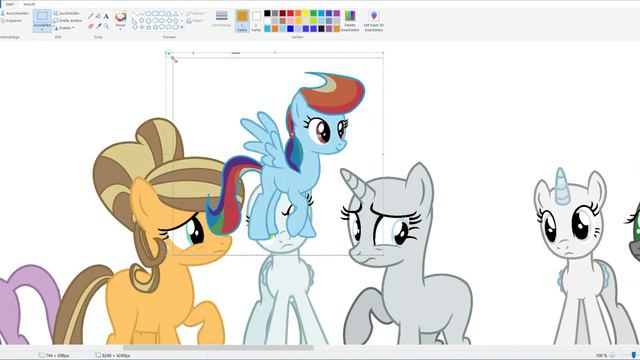Pick the black color swatch
Screen dimensions: 640x360
tap(267, 13)
